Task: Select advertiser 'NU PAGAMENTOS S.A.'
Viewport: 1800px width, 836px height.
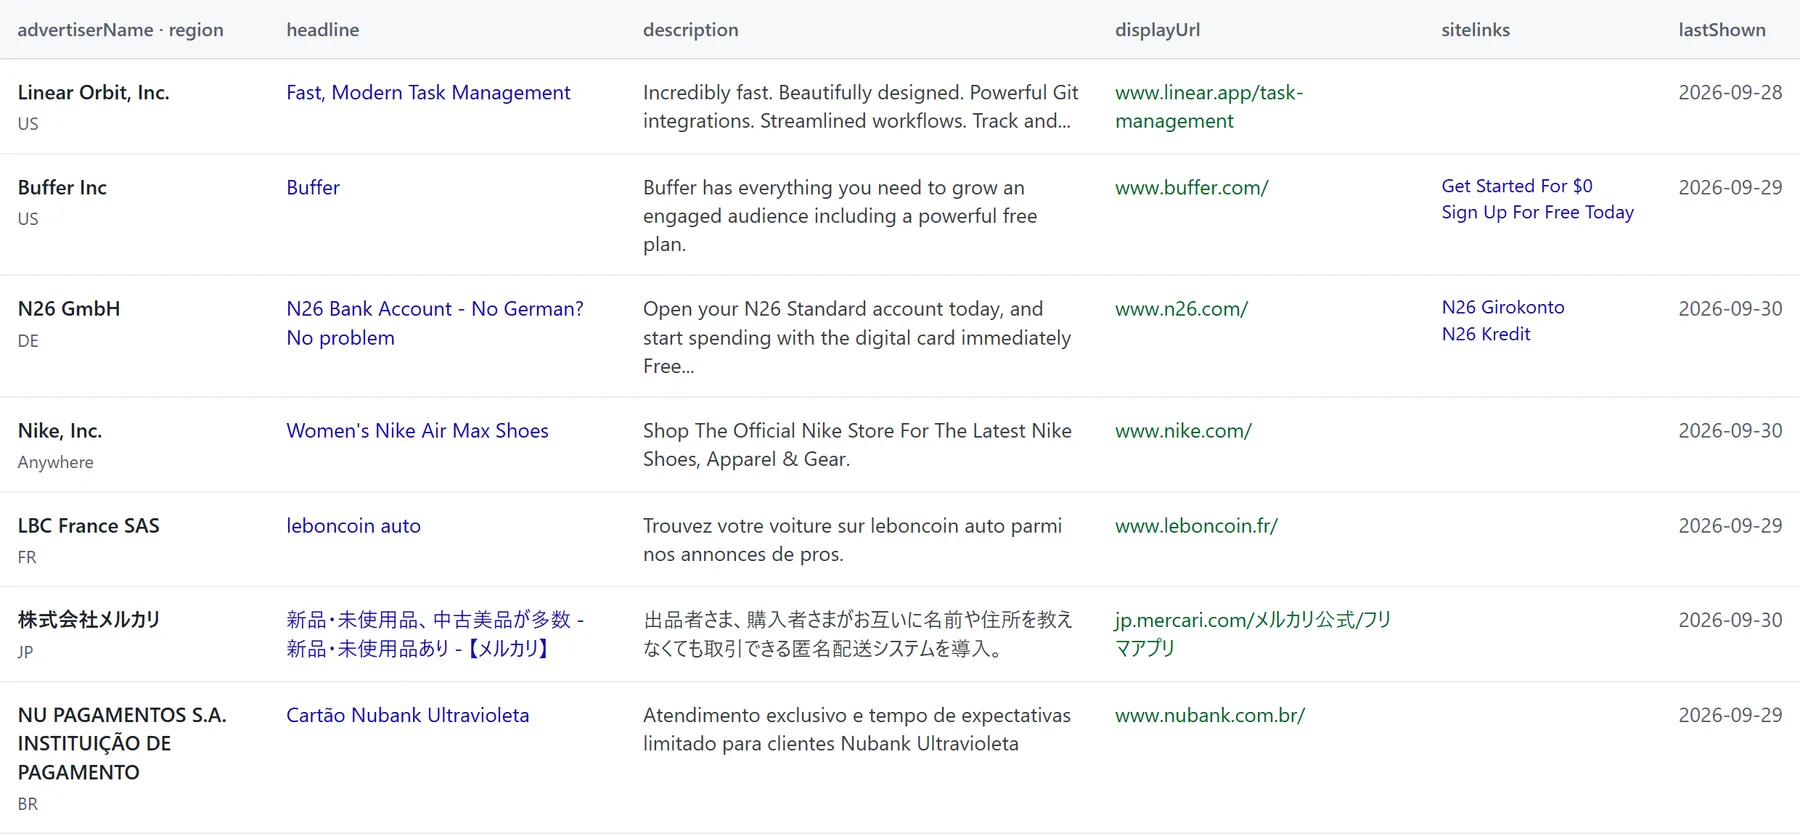Action: click(x=122, y=744)
